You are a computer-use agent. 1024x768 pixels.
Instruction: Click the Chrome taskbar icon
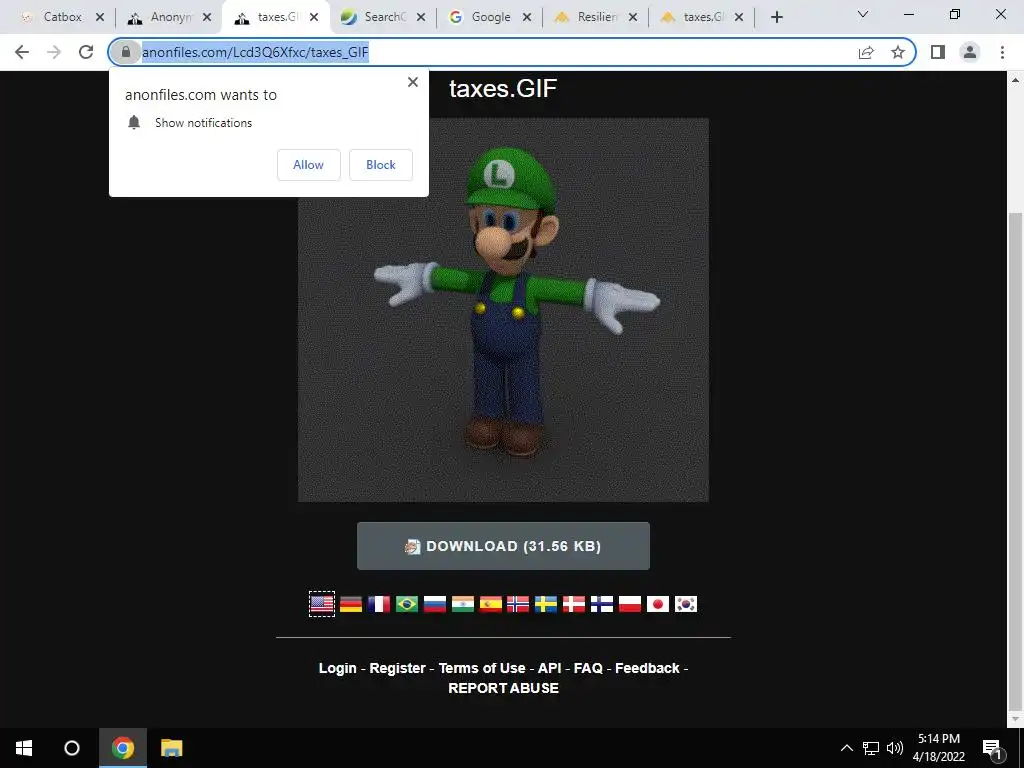[123, 748]
